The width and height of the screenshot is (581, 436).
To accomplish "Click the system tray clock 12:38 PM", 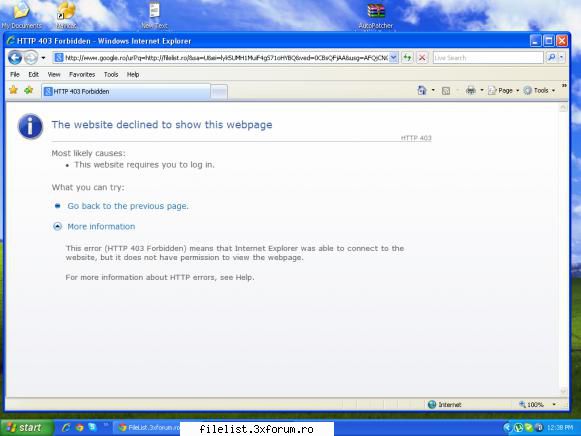I will (x=560, y=428).
